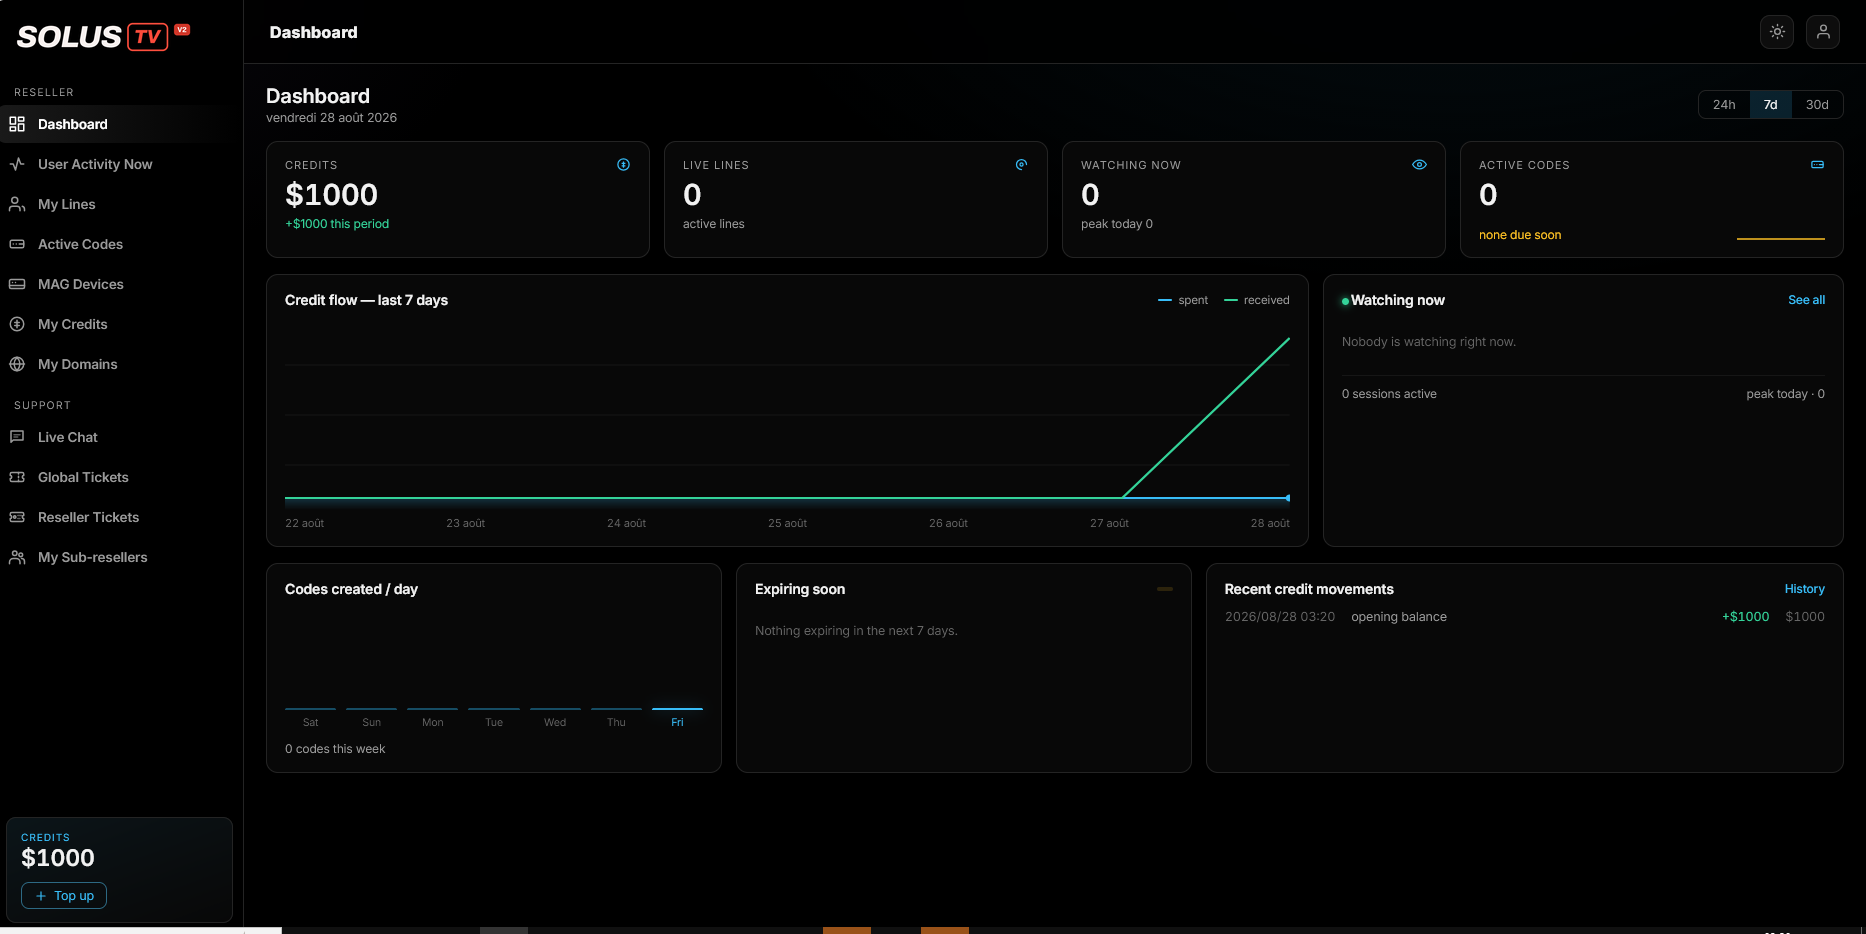The width and height of the screenshot is (1866, 934).
Task: Click the eye icon on Watching Now card
Action: point(1419,165)
